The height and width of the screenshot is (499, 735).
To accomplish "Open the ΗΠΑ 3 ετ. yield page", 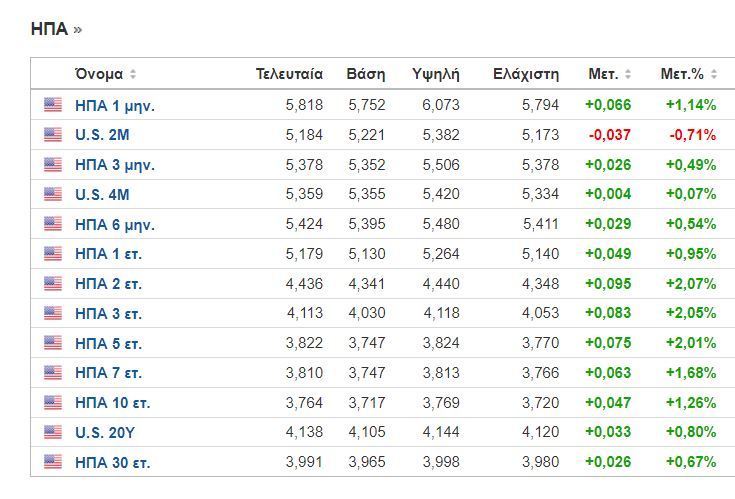I will [x=108, y=314].
